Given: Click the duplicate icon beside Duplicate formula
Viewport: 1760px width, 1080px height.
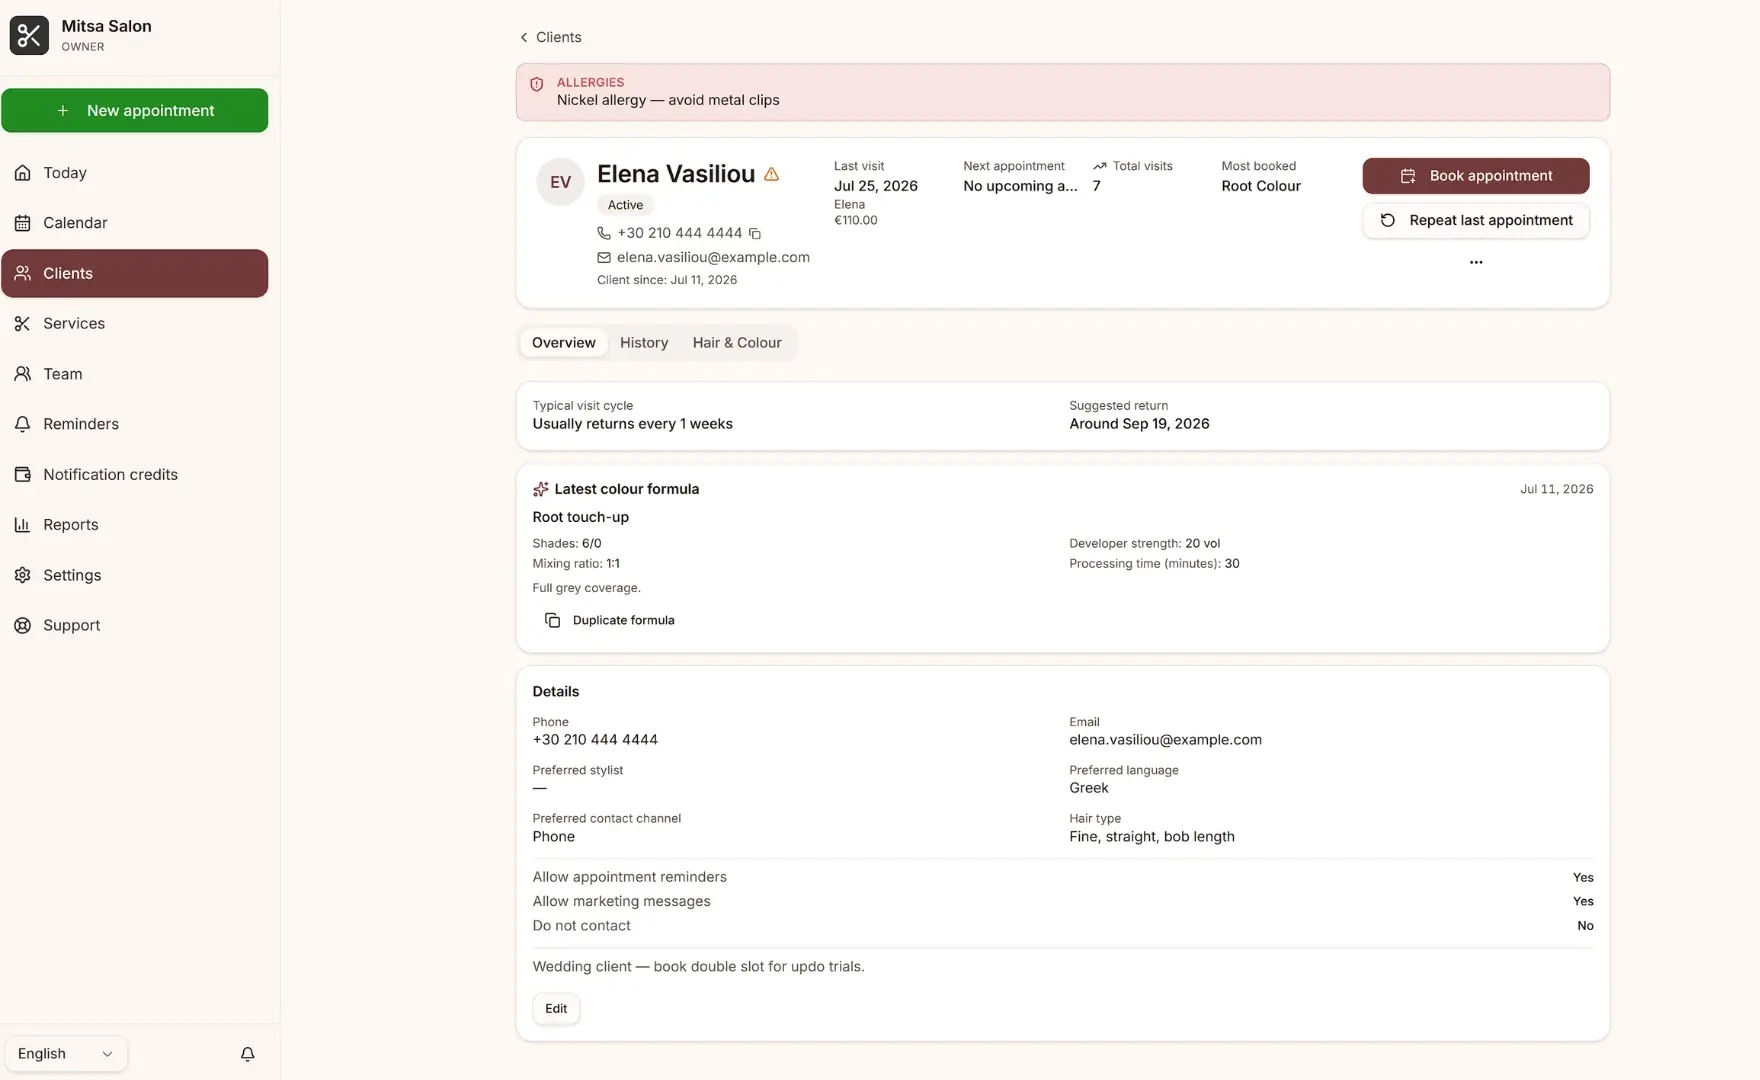Looking at the screenshot, I should [x=552, y=620].
